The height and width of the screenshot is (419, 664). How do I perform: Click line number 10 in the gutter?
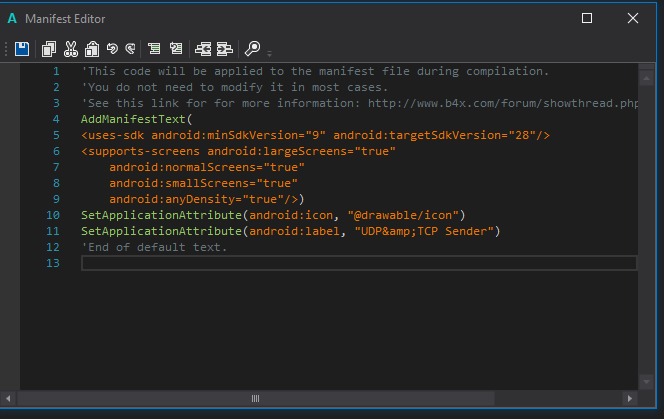(x=53, y=215)
